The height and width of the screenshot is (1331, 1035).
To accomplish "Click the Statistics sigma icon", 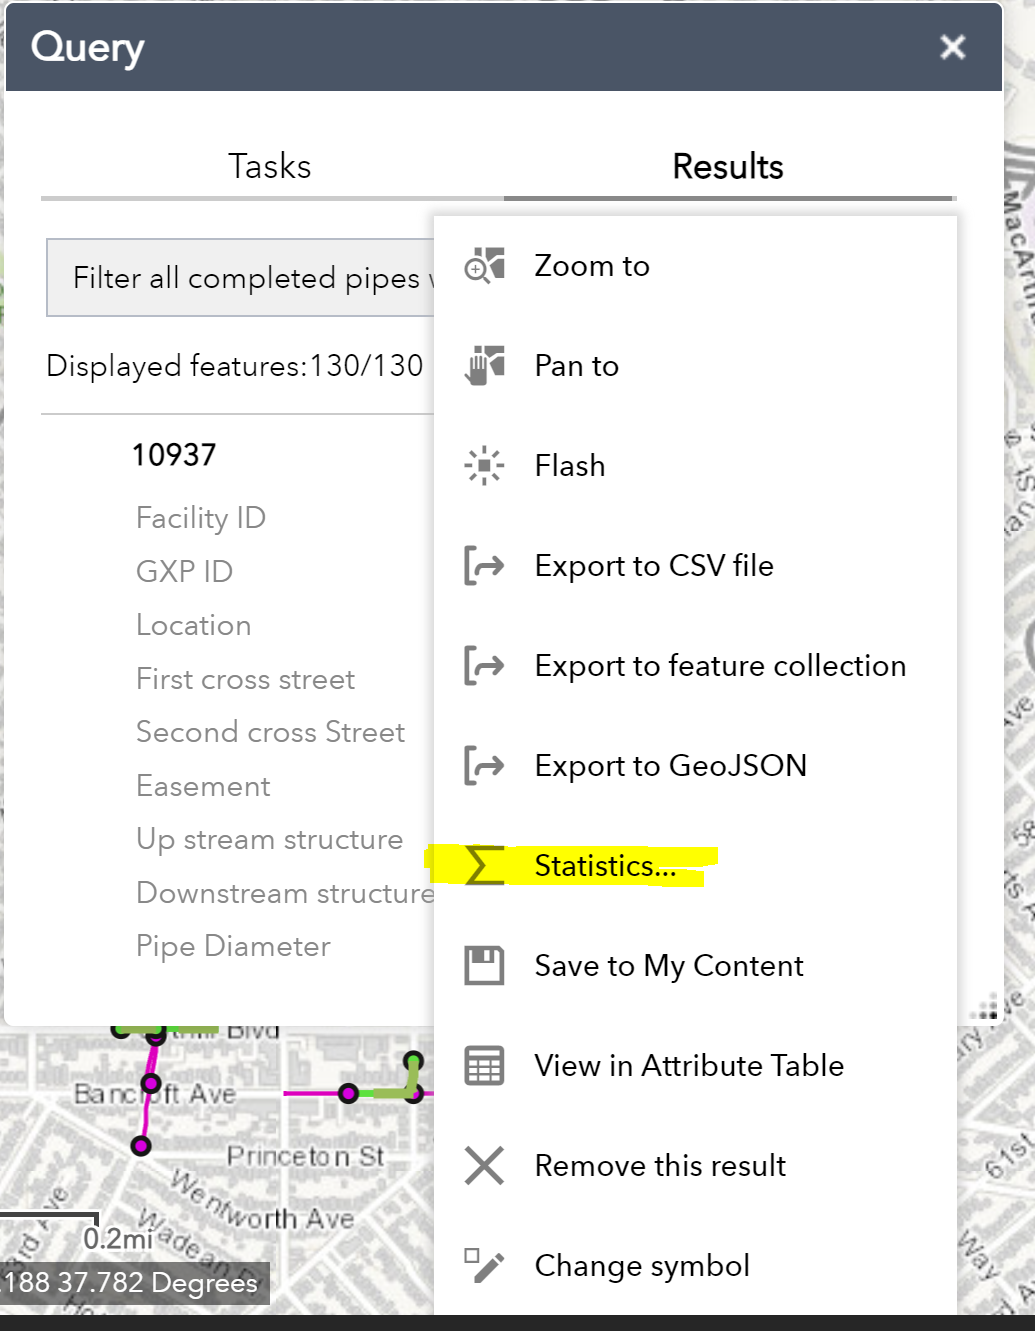I will point(483,866).
